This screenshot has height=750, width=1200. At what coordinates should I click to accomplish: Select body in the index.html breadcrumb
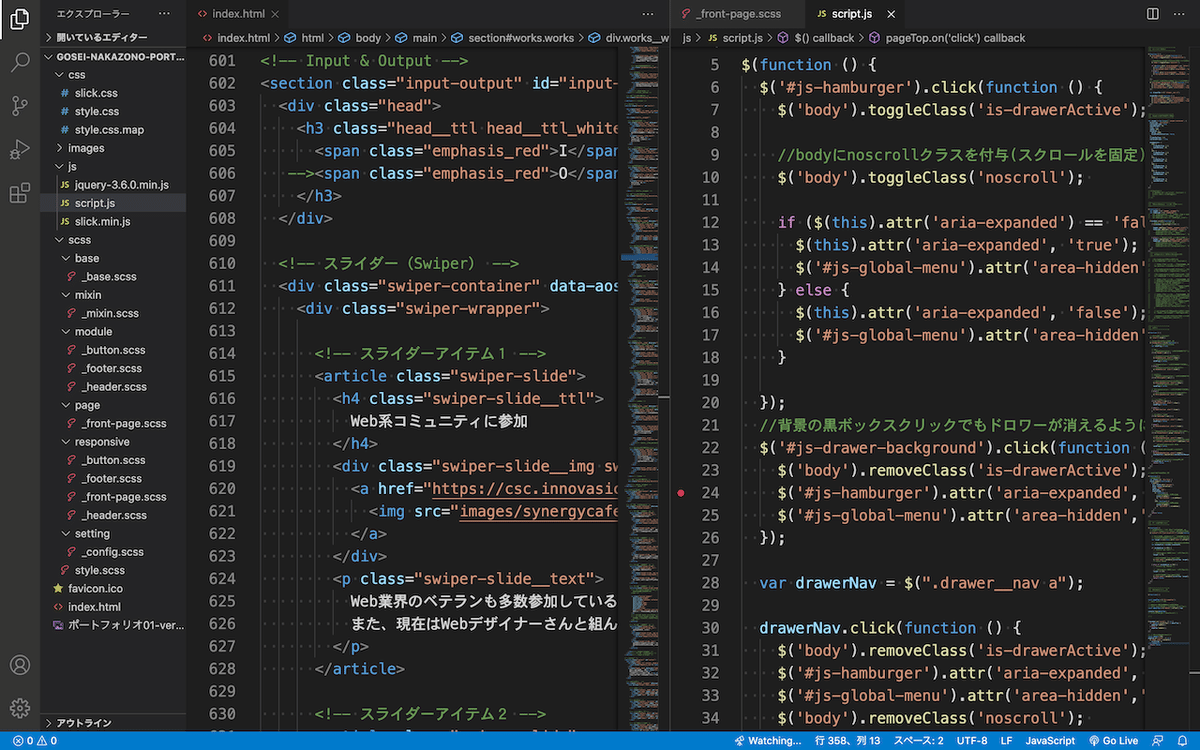359,38
